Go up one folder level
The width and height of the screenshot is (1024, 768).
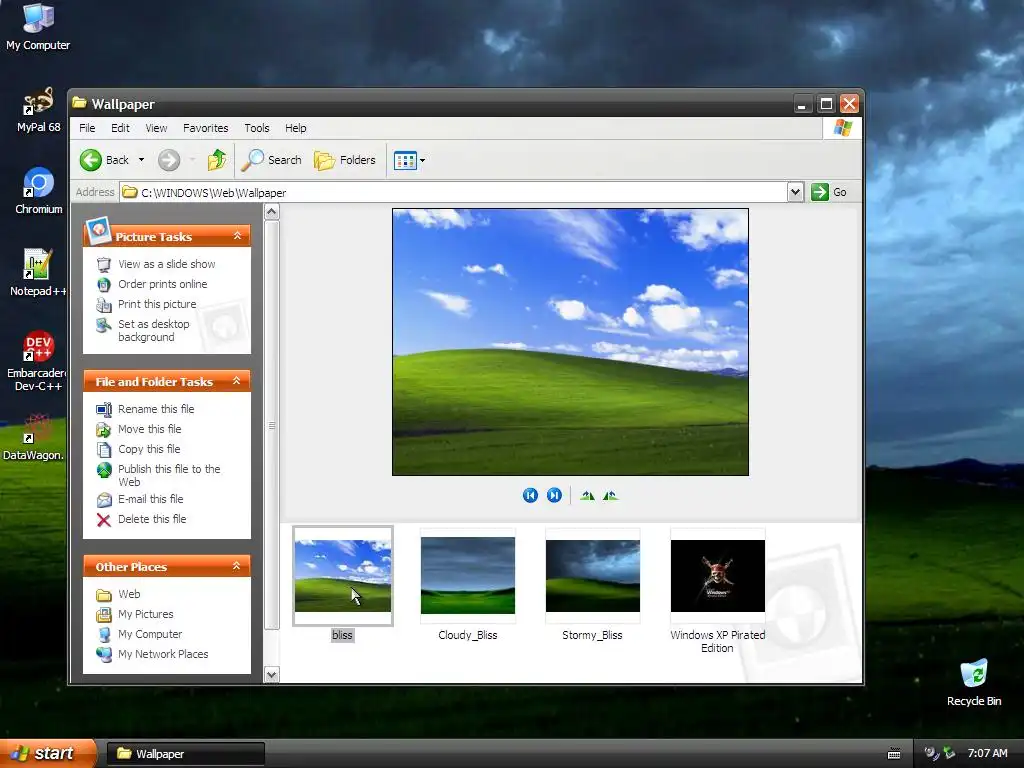tap(217, 160)
